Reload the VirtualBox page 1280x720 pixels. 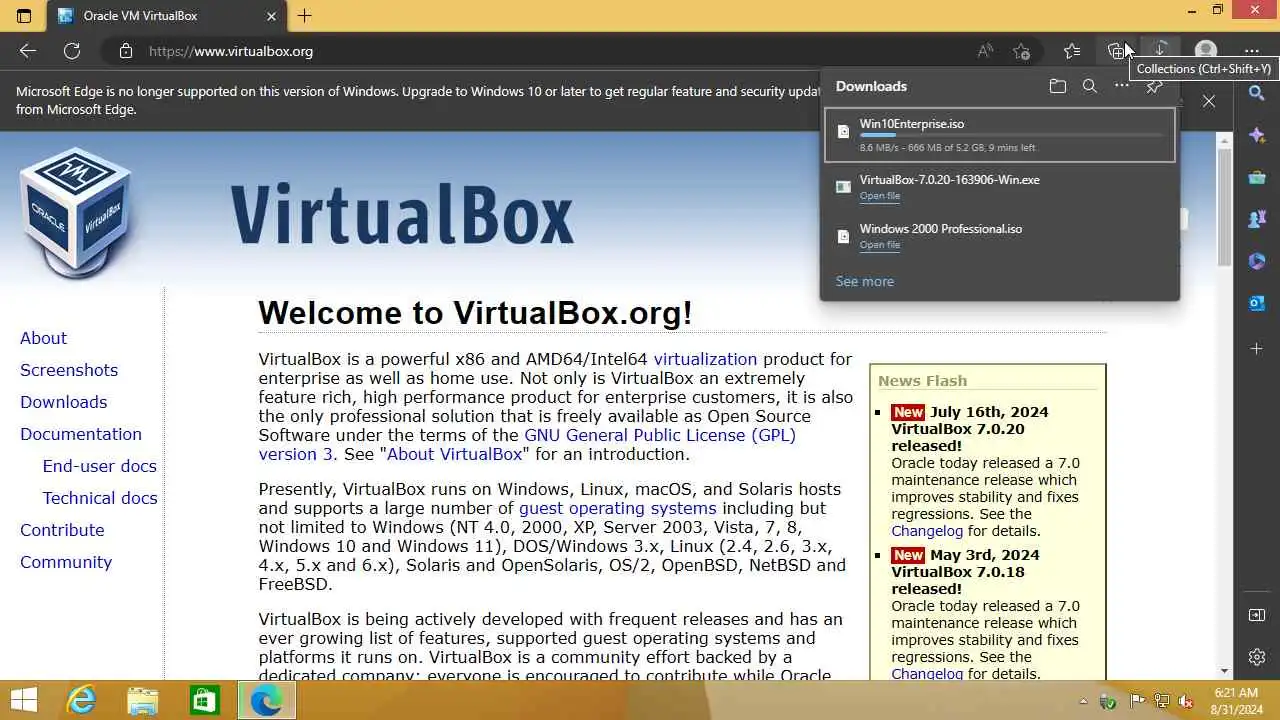[x=72, y=51]
